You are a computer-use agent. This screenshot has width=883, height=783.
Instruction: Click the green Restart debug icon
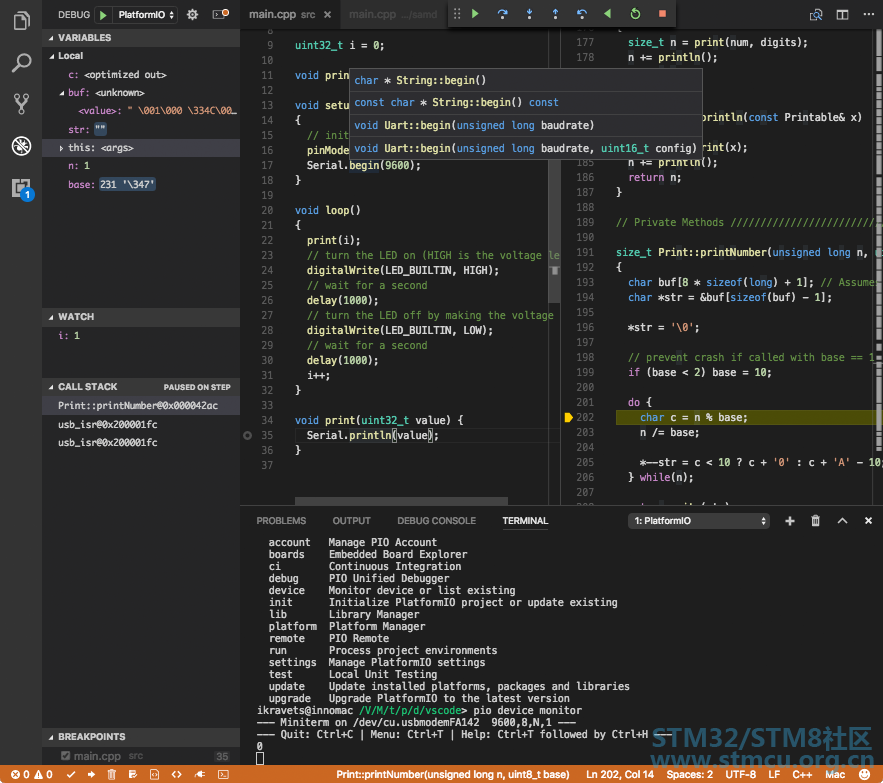pyautogui.click(x=635, y=14)
